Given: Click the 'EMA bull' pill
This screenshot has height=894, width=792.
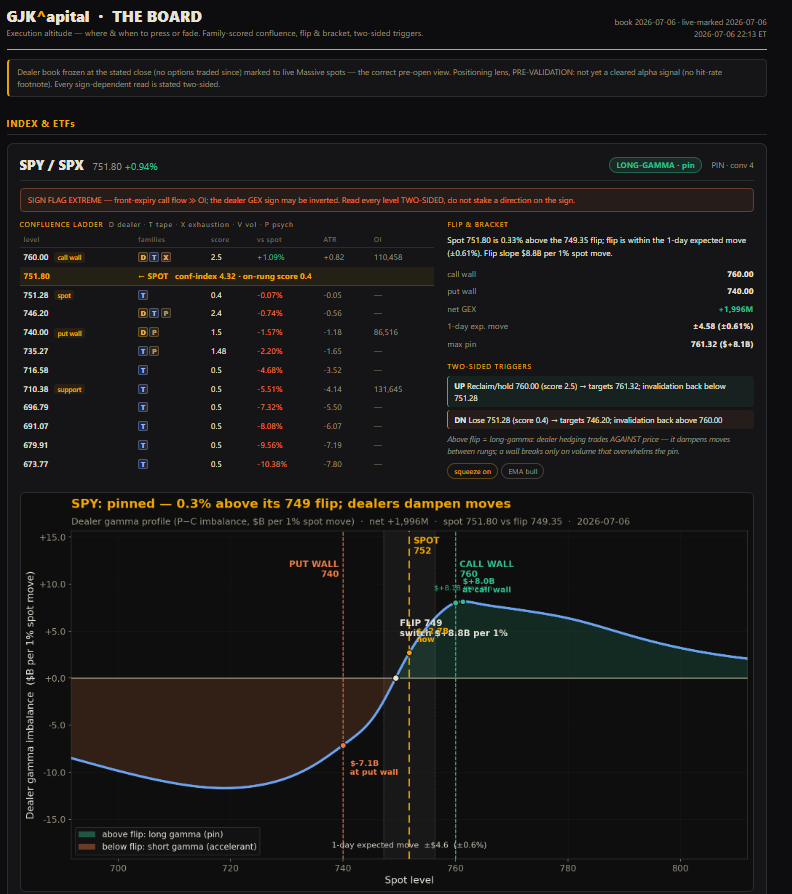Looking at the screenshot, I should (x=522, y=472).
